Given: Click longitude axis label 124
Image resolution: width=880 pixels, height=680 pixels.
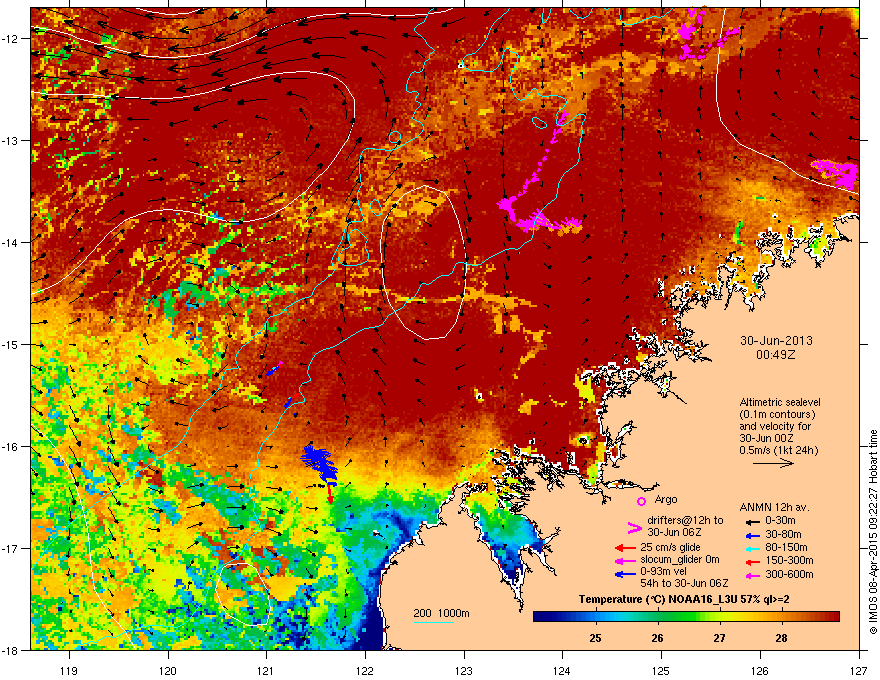Looking at the screenshot, I should 562,670.
